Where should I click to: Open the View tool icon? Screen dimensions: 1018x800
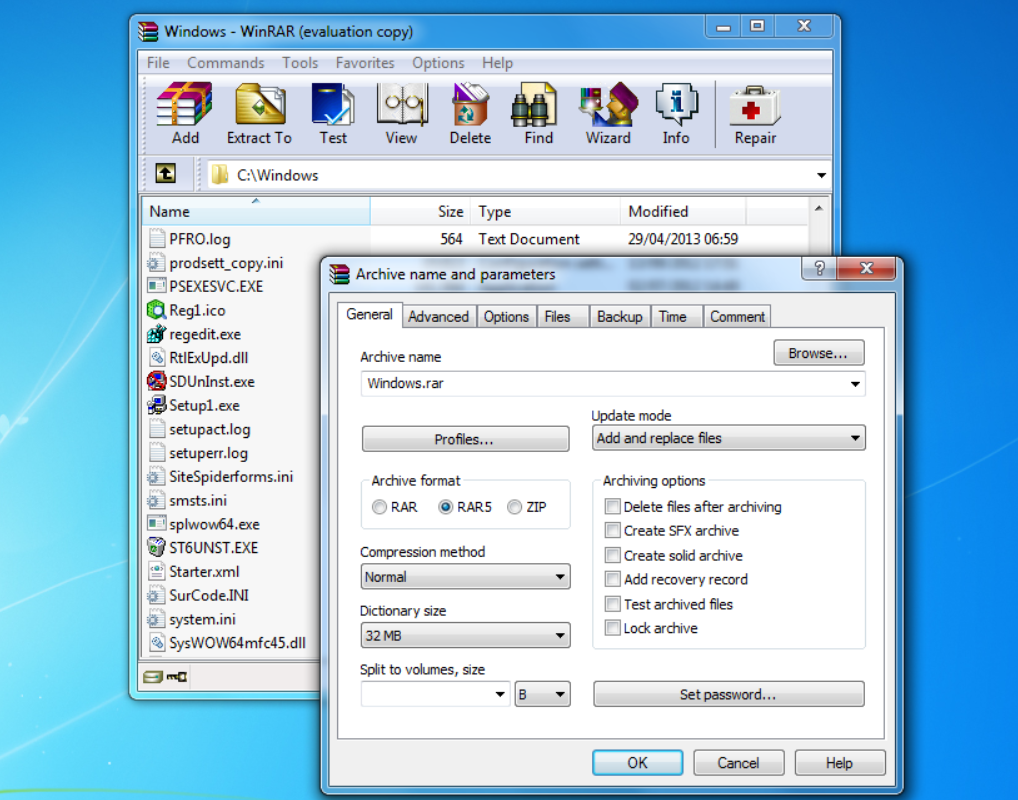pyautogui.click(x=402, y=105)
